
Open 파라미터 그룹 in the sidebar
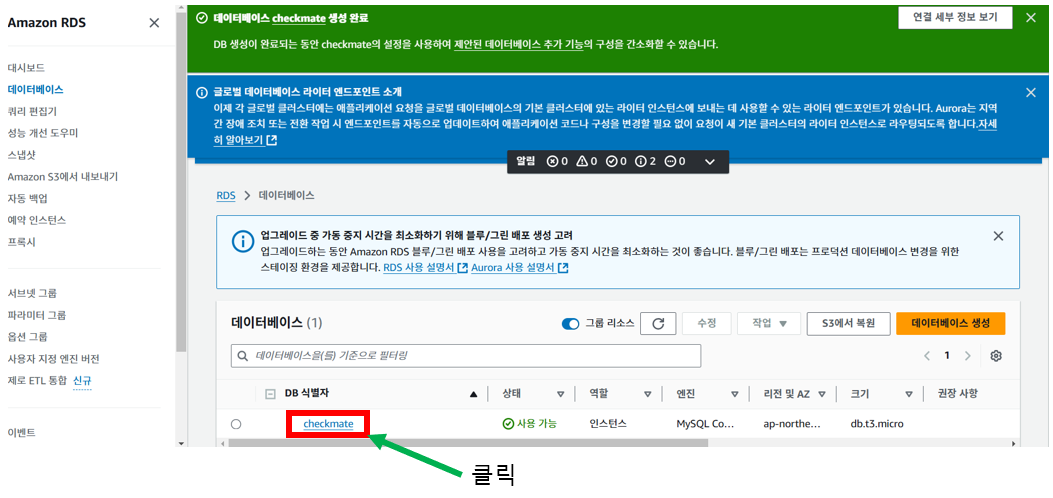37,315
